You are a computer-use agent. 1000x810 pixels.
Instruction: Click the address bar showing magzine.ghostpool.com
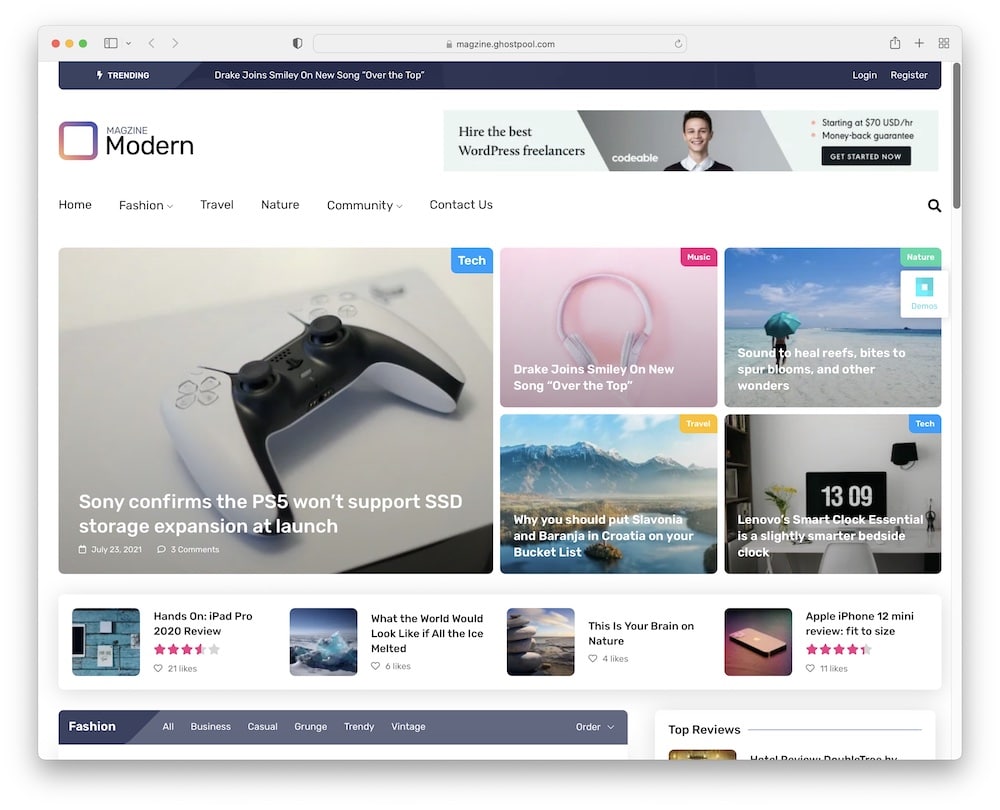(x=500, y=43)
